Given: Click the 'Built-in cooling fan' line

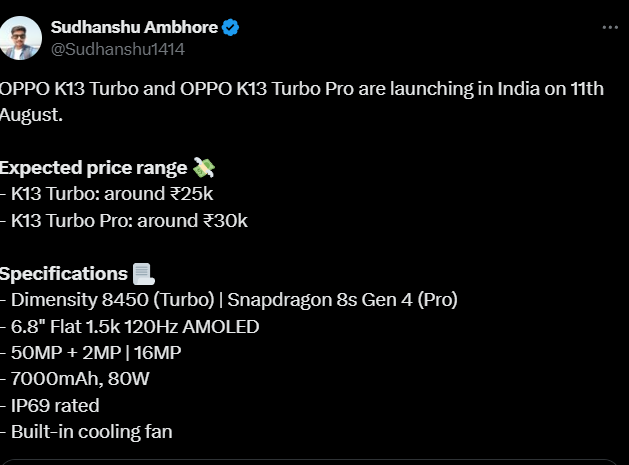Looking at the screenshot, I should (91, 432).
